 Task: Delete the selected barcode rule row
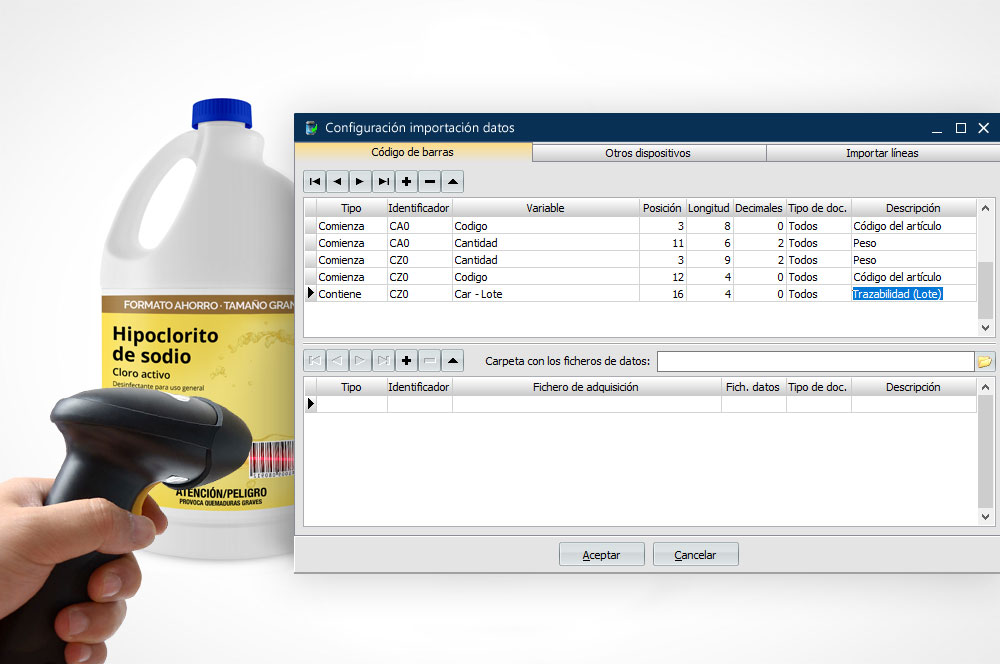[430, 182]
